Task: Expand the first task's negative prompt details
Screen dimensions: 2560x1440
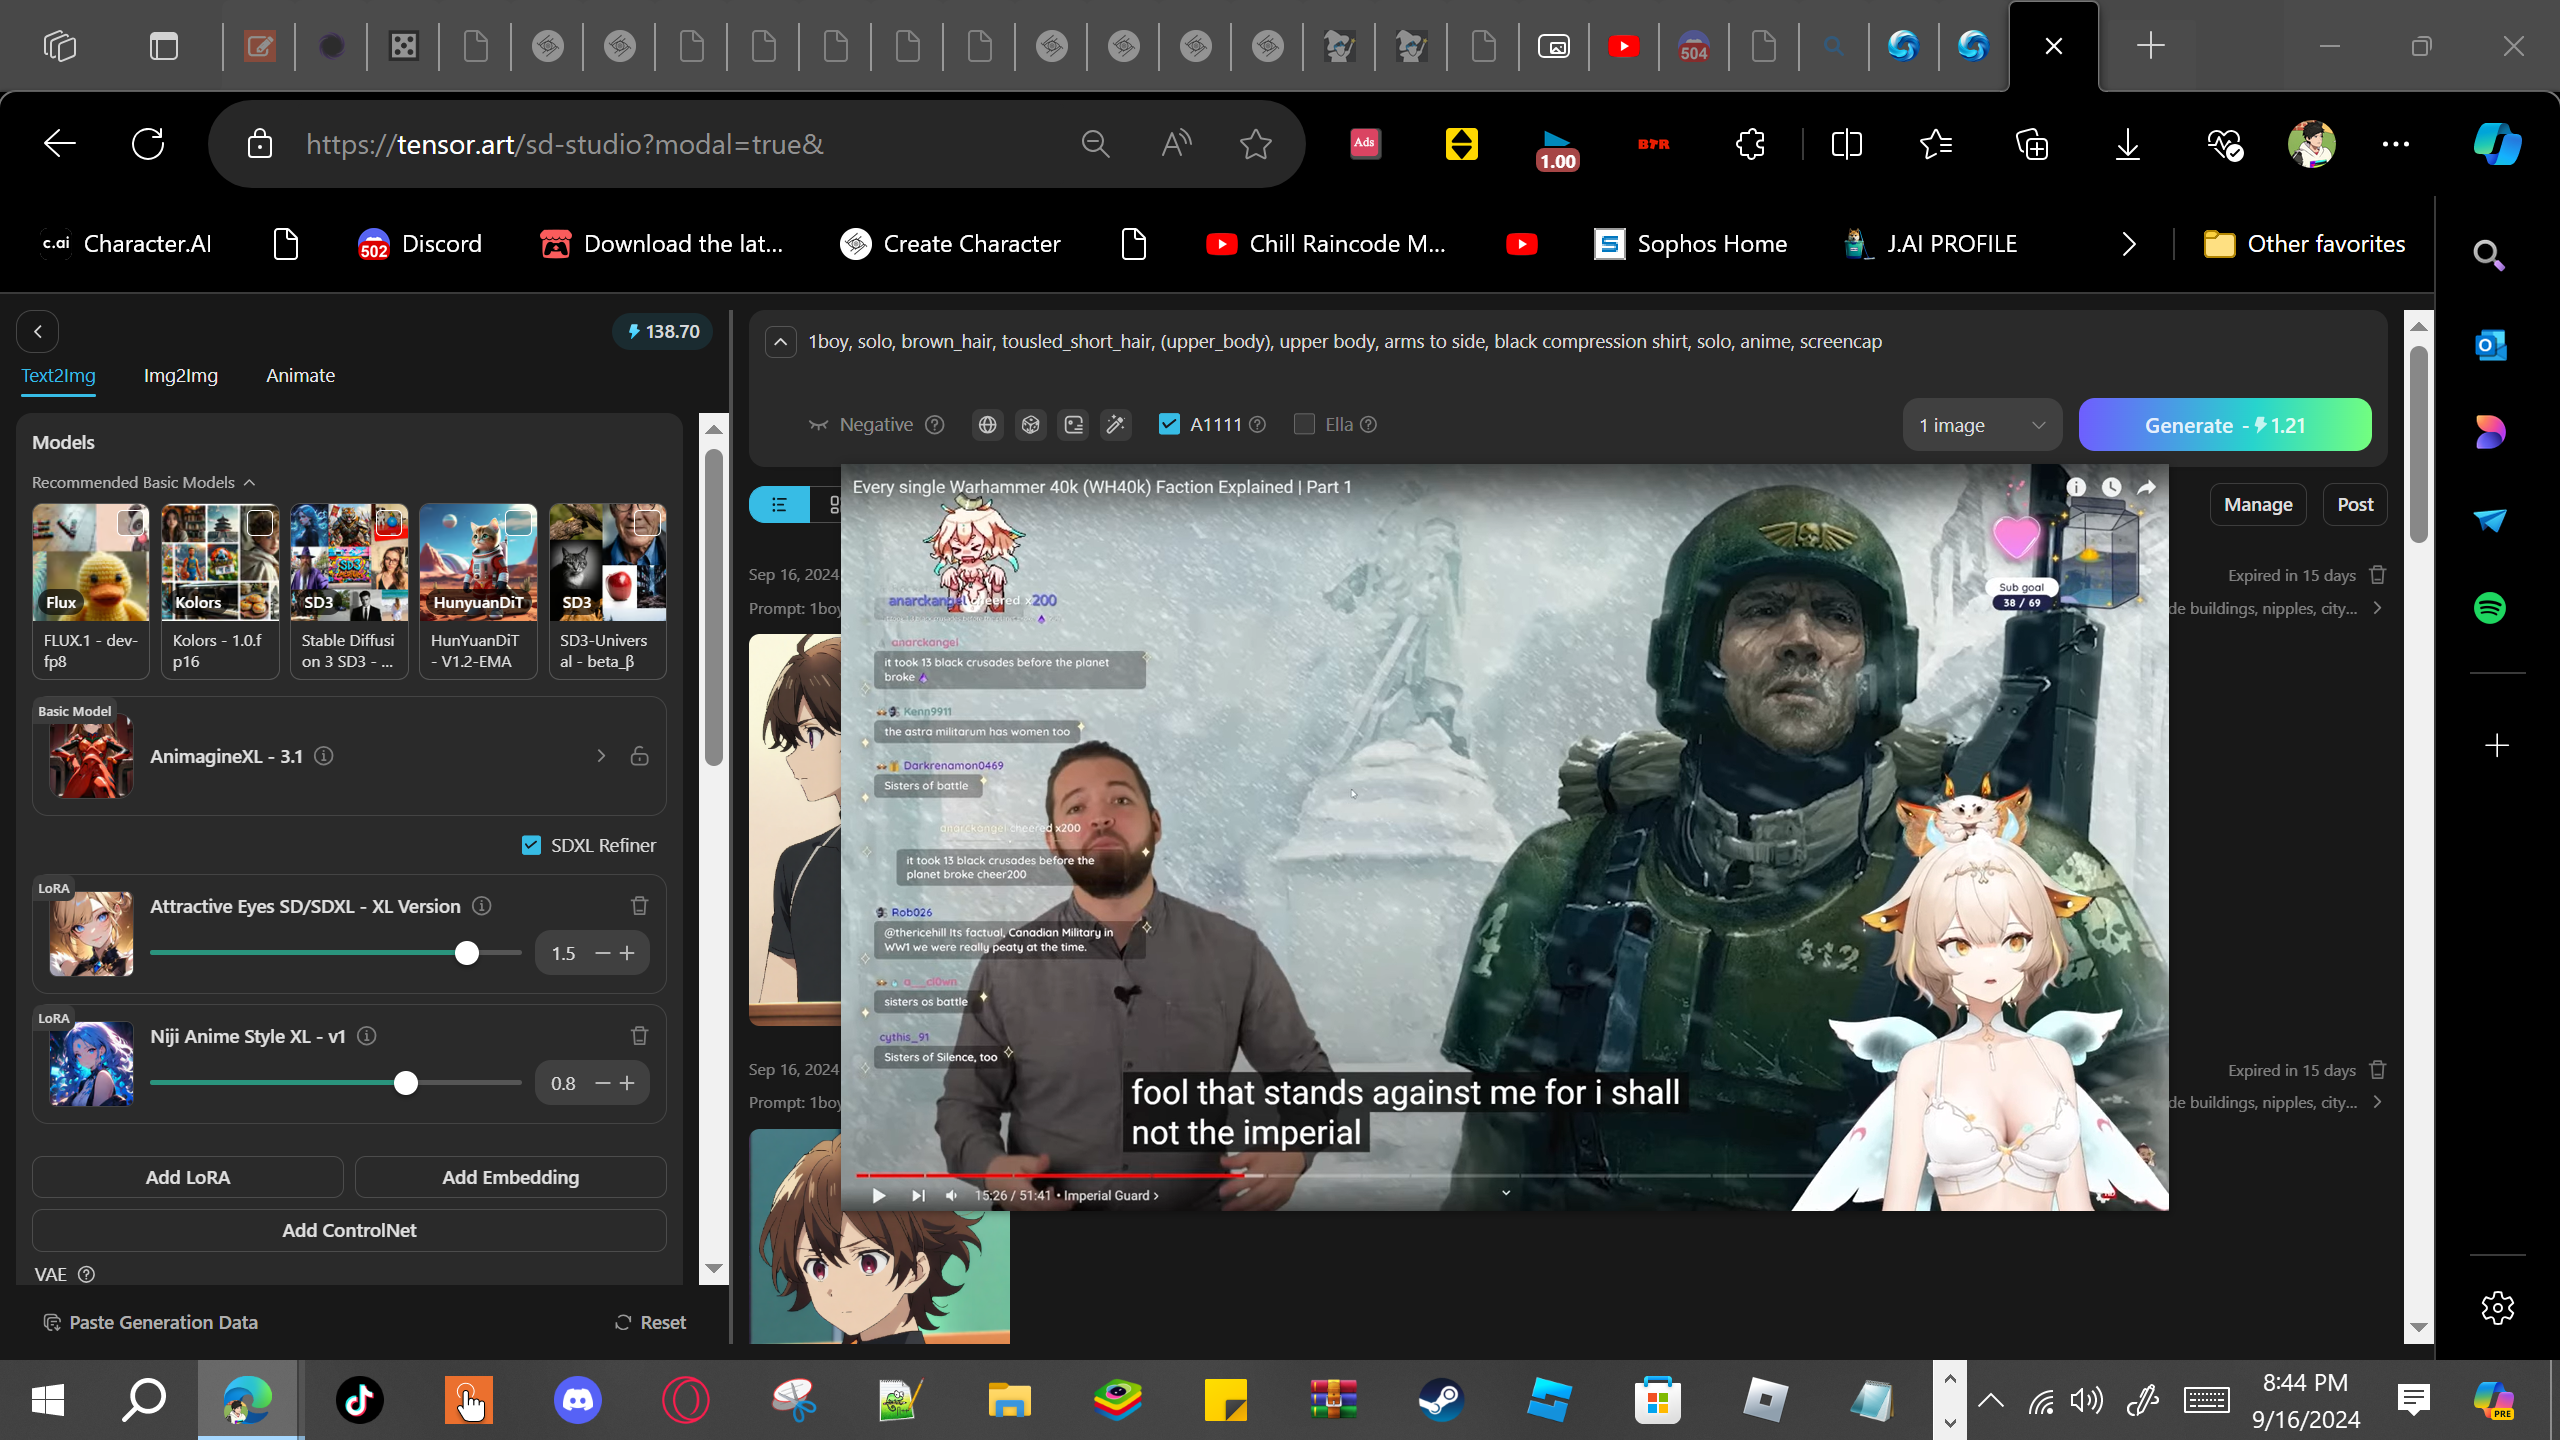Action: coord(2378,608)
